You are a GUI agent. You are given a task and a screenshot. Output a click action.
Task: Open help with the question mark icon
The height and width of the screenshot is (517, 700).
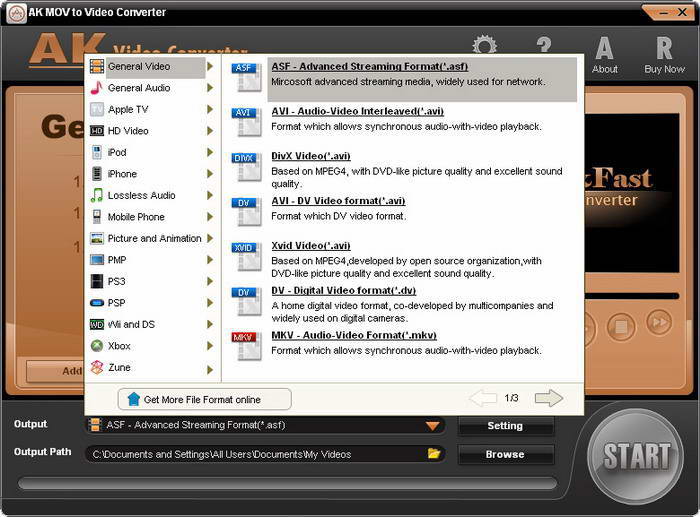(x=544, y=45)
